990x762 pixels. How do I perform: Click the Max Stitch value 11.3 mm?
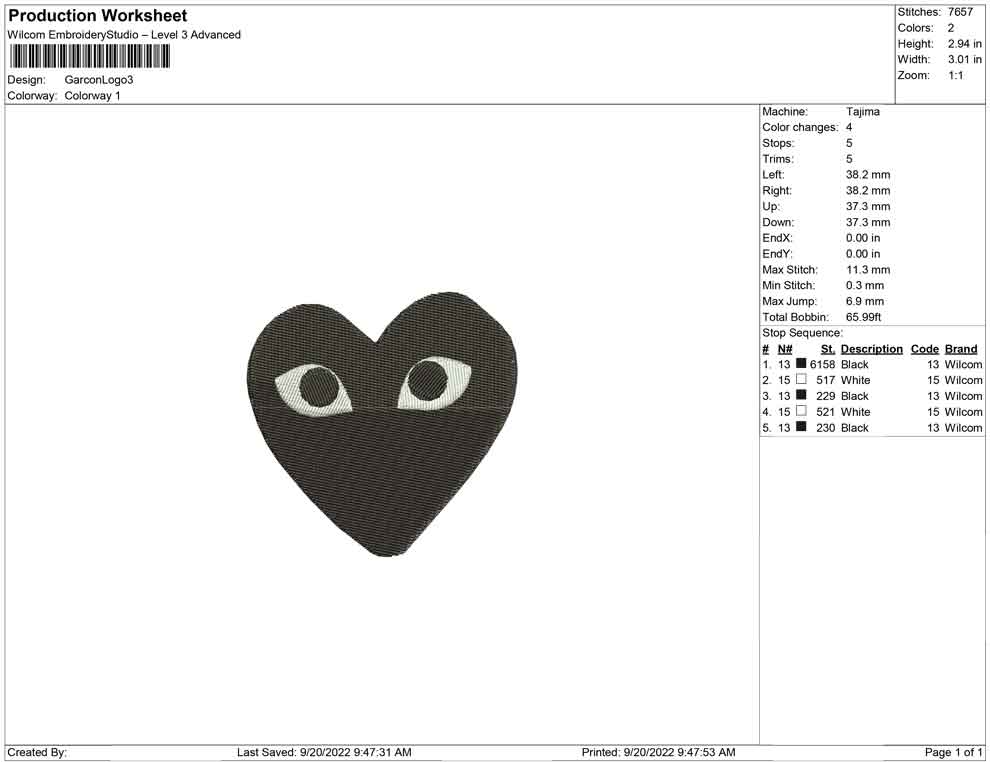pos(868,270)
